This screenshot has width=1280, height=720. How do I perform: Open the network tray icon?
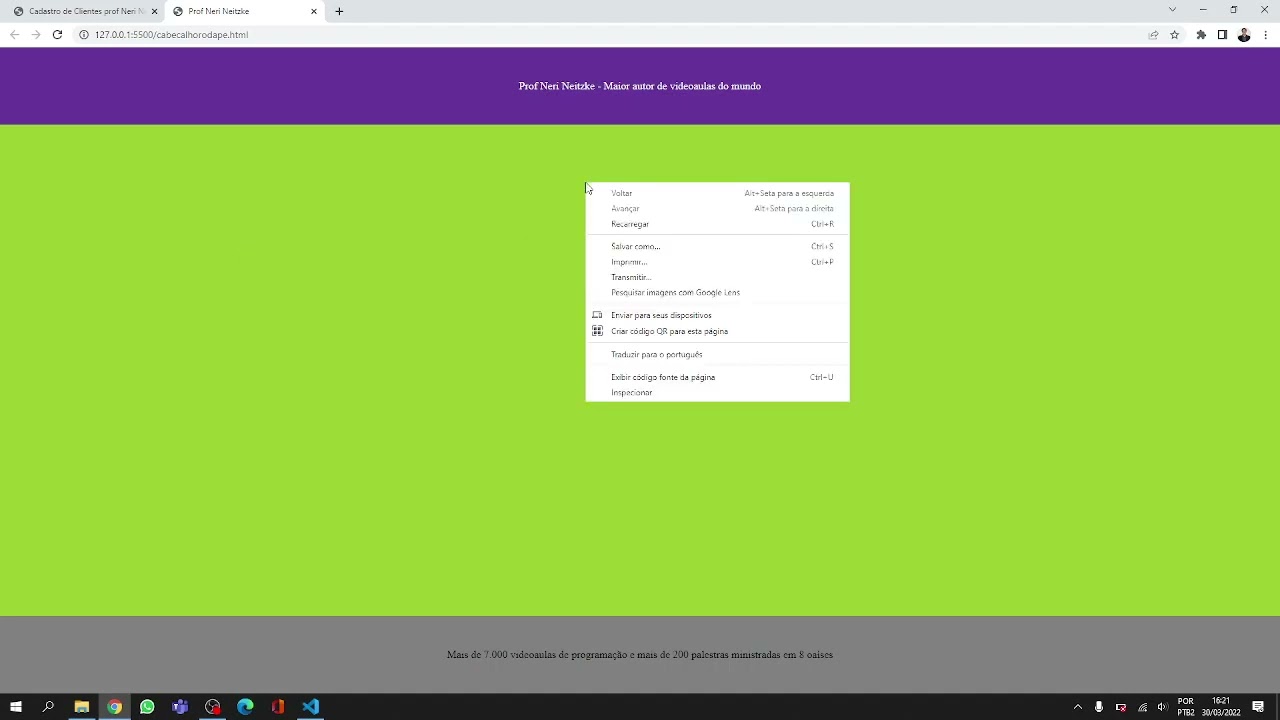[1143, 707]
